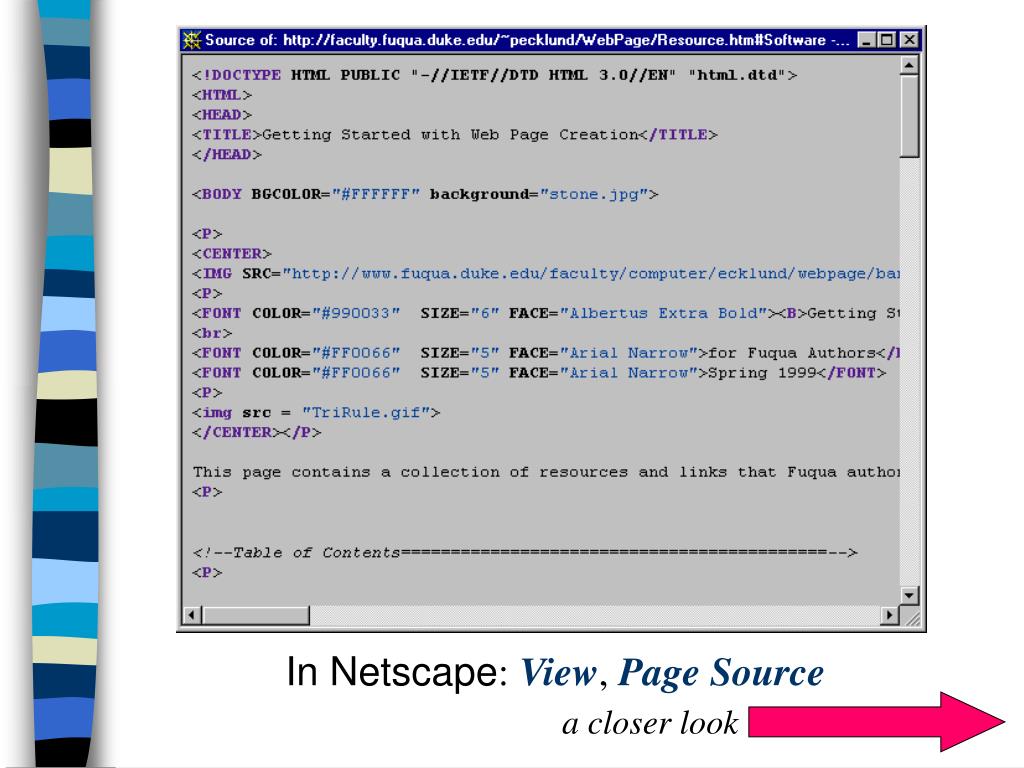Click the 'View' text in the caption
Screen dimensions: 1024x768
click(x=558, y=673)
